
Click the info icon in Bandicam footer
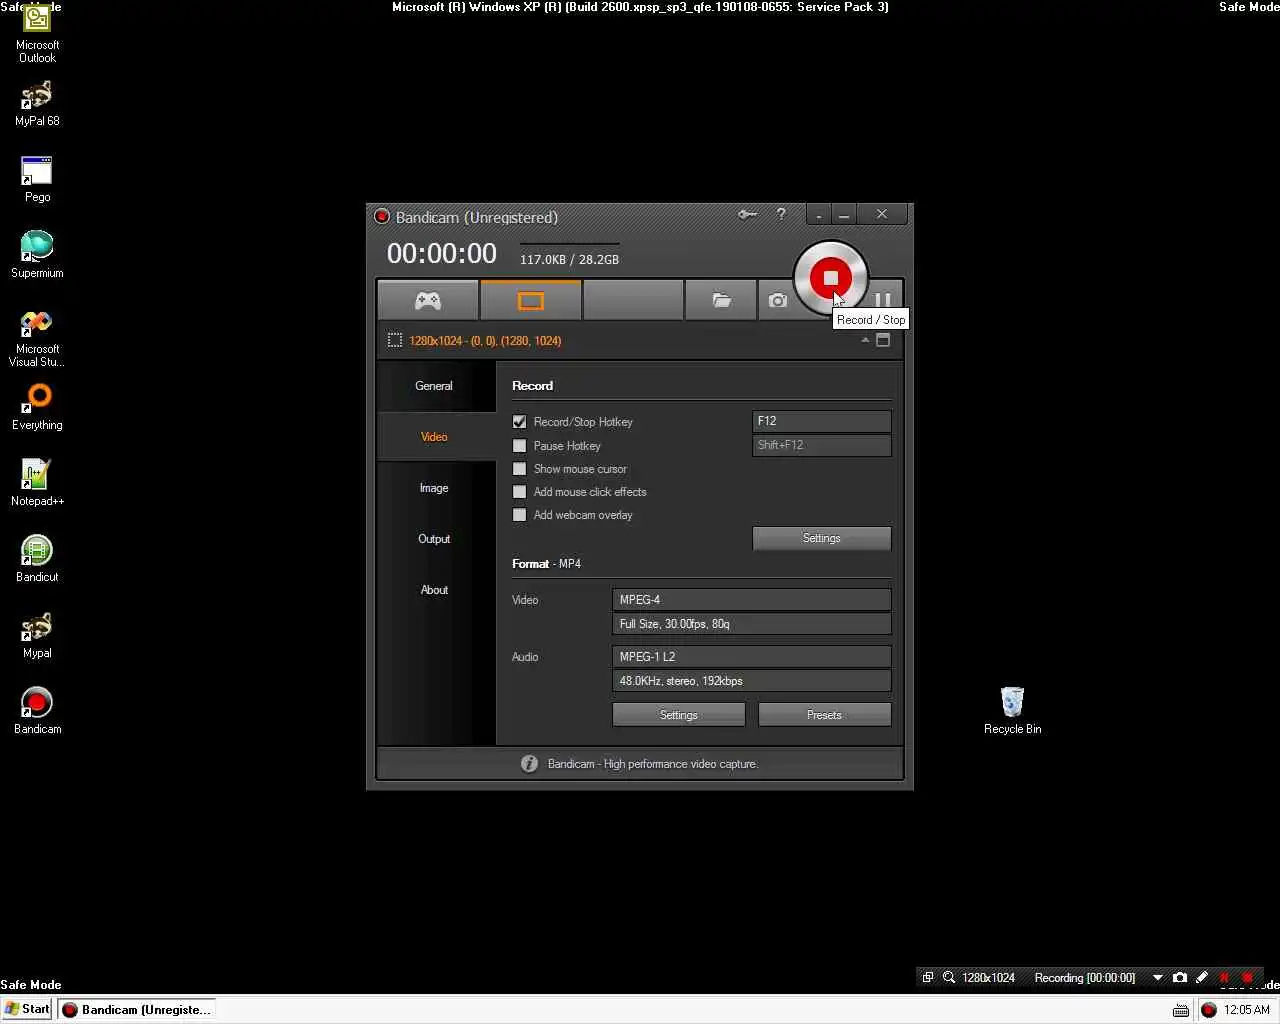tap(529, 764)
